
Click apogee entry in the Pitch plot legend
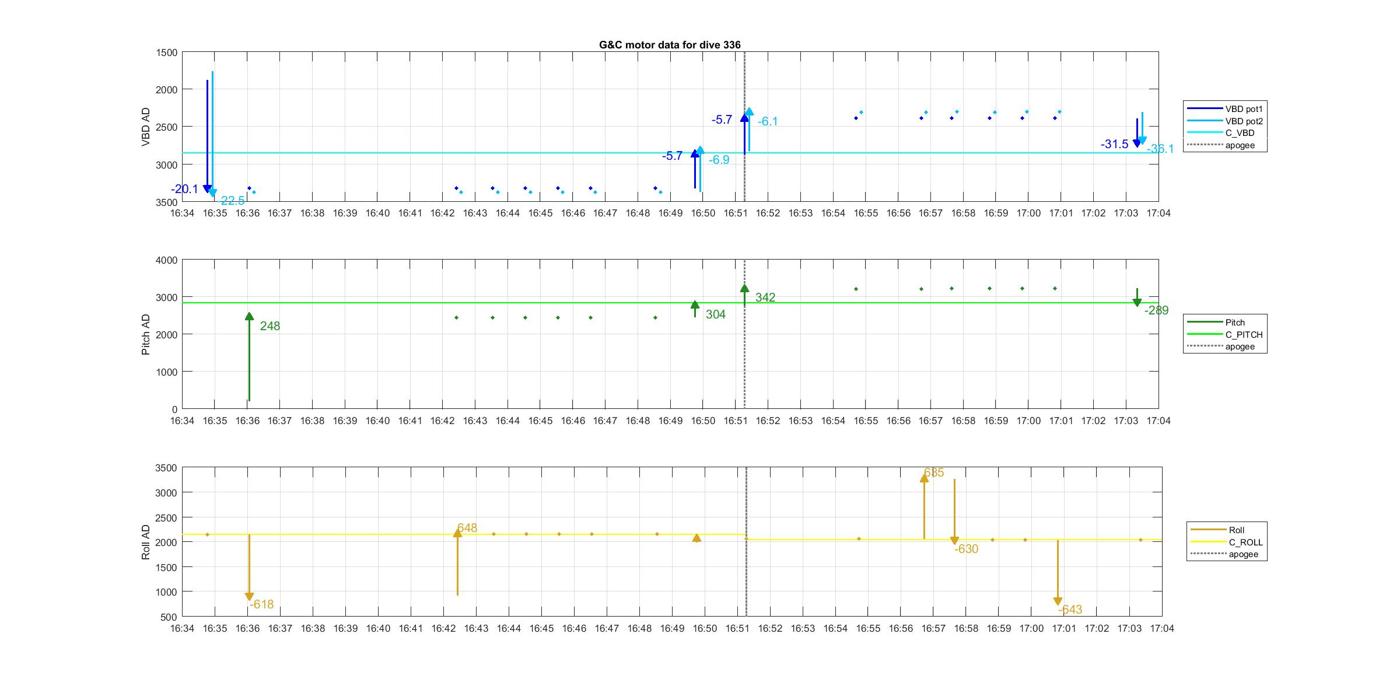click(1221, 346)
